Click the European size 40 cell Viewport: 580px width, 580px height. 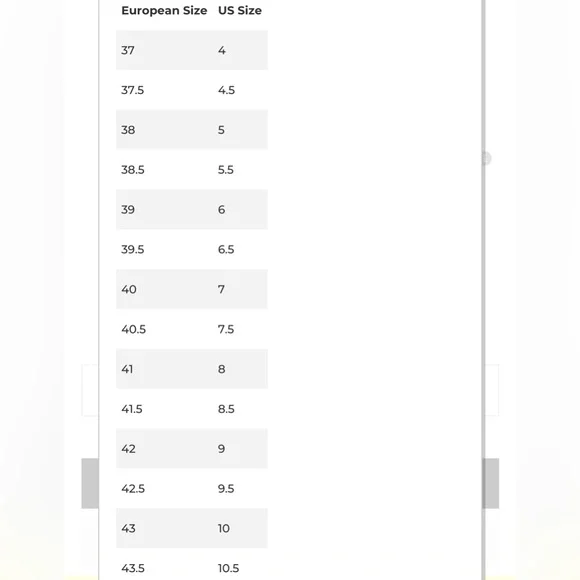(x=129, y=289)
